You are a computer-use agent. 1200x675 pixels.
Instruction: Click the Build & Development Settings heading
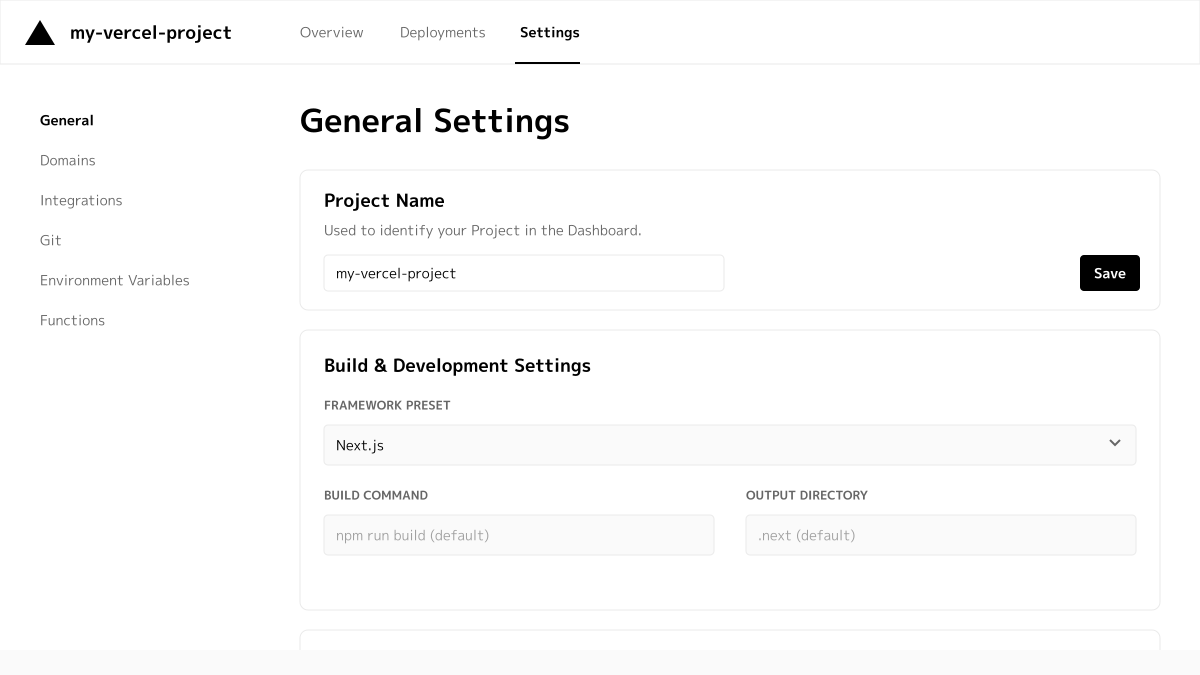[x=457, y=365]
